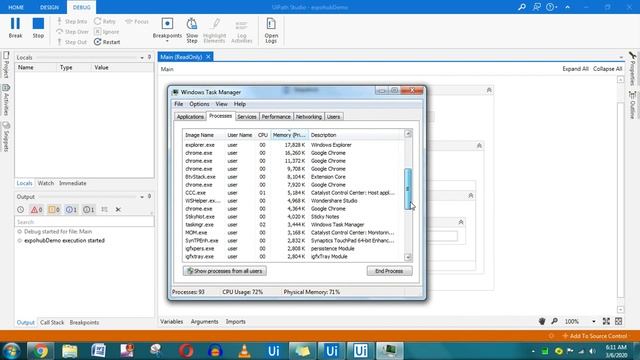Toggle the Slow Step option
The height and width of the screenshot is (360, 640).
[192, 30]
